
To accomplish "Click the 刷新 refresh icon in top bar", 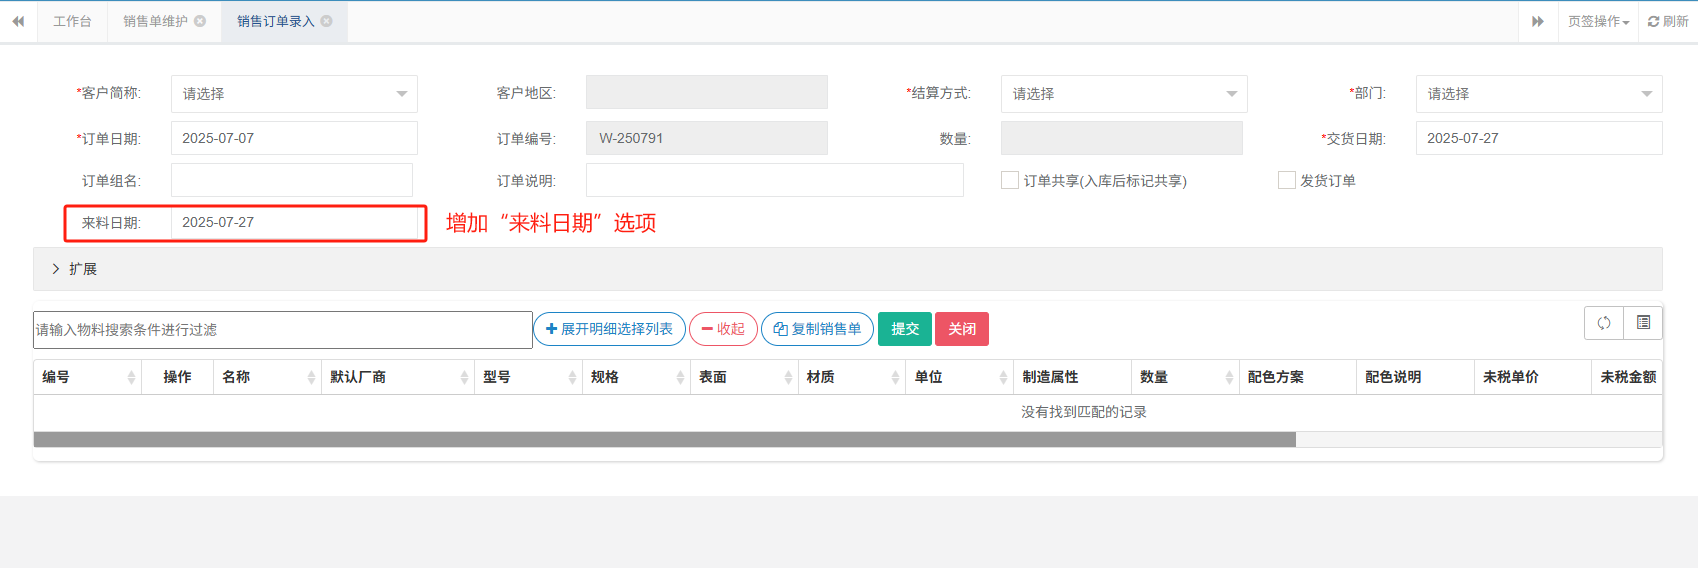I will pyautogui.click(x=1654, y=21).
